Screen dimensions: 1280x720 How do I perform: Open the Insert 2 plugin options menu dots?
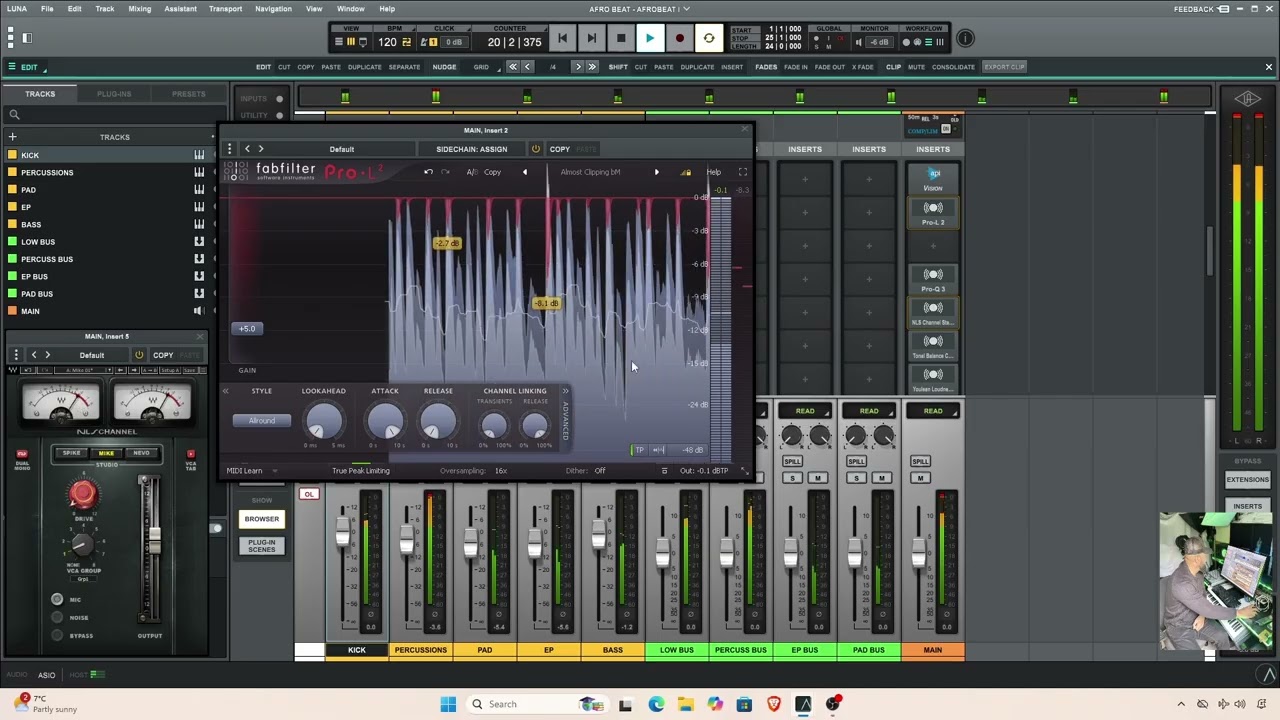tap(229, 149)
